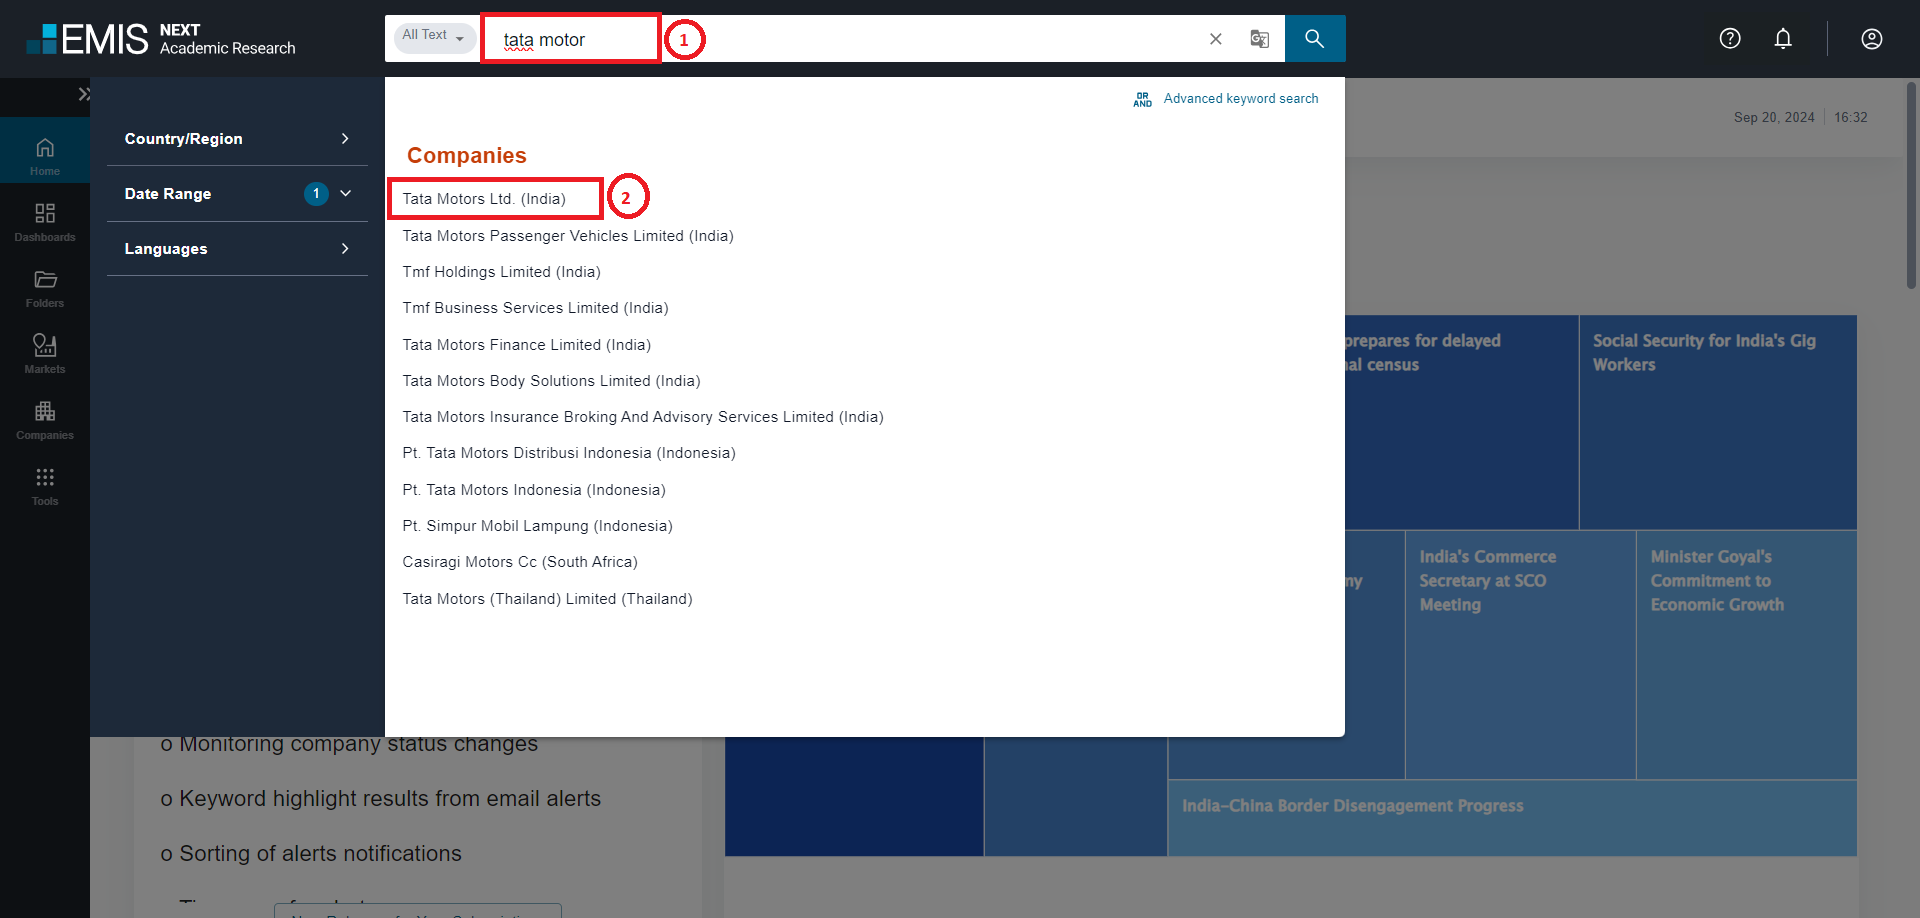This screenshot has width=1920, height=918.
Task: Open Companies in the sidebar
Action: (x=45, y=420)
